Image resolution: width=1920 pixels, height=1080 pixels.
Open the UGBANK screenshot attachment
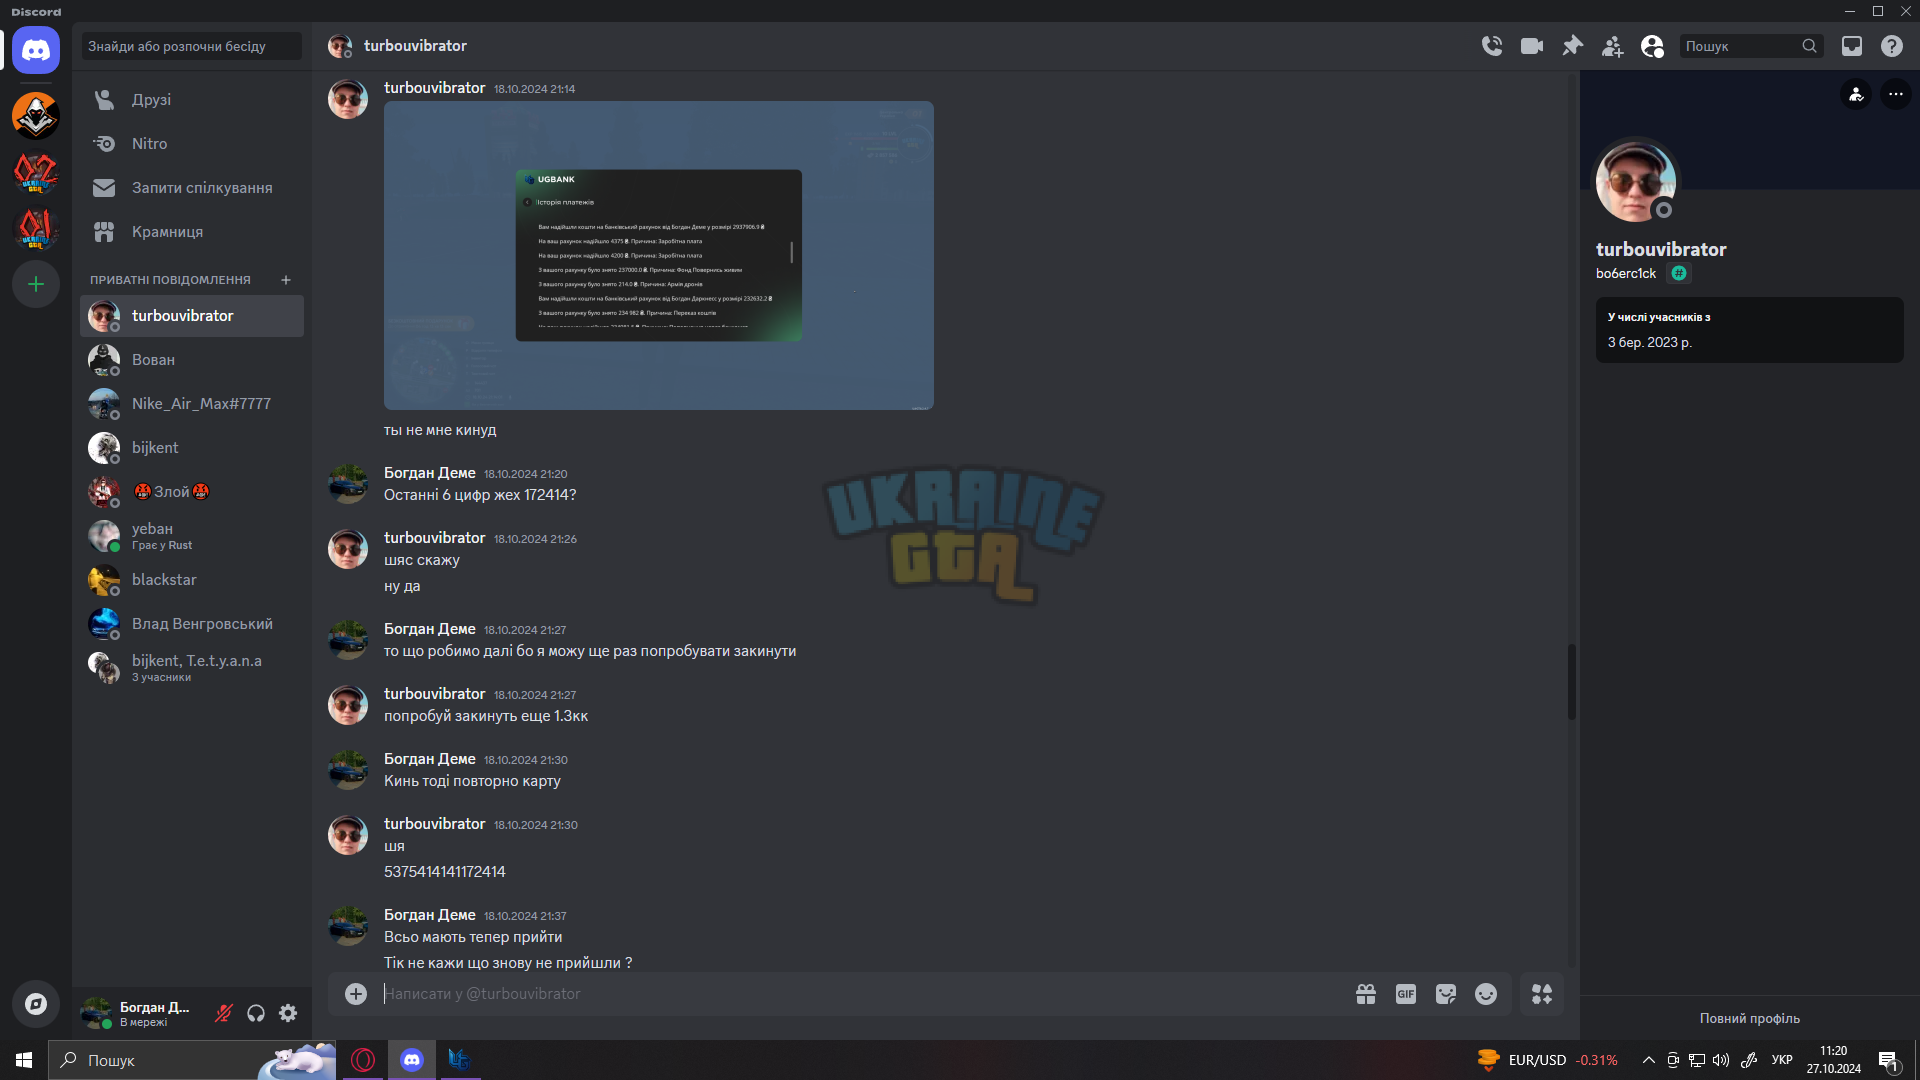coord(659,255)
